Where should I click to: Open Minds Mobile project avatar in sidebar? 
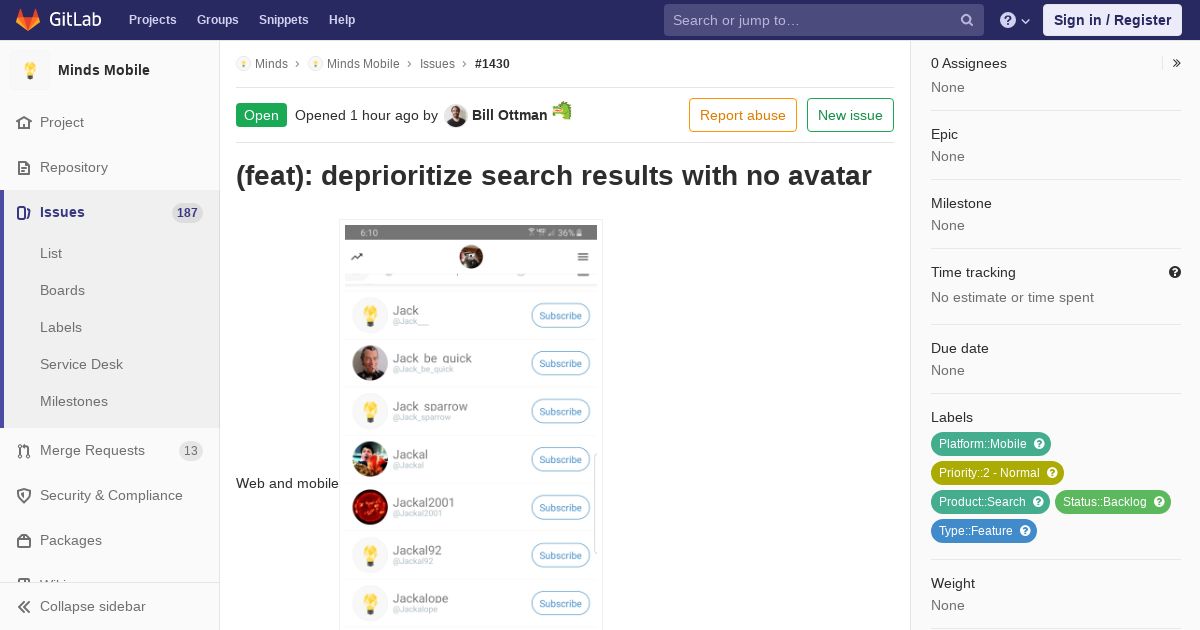[30, 70]
